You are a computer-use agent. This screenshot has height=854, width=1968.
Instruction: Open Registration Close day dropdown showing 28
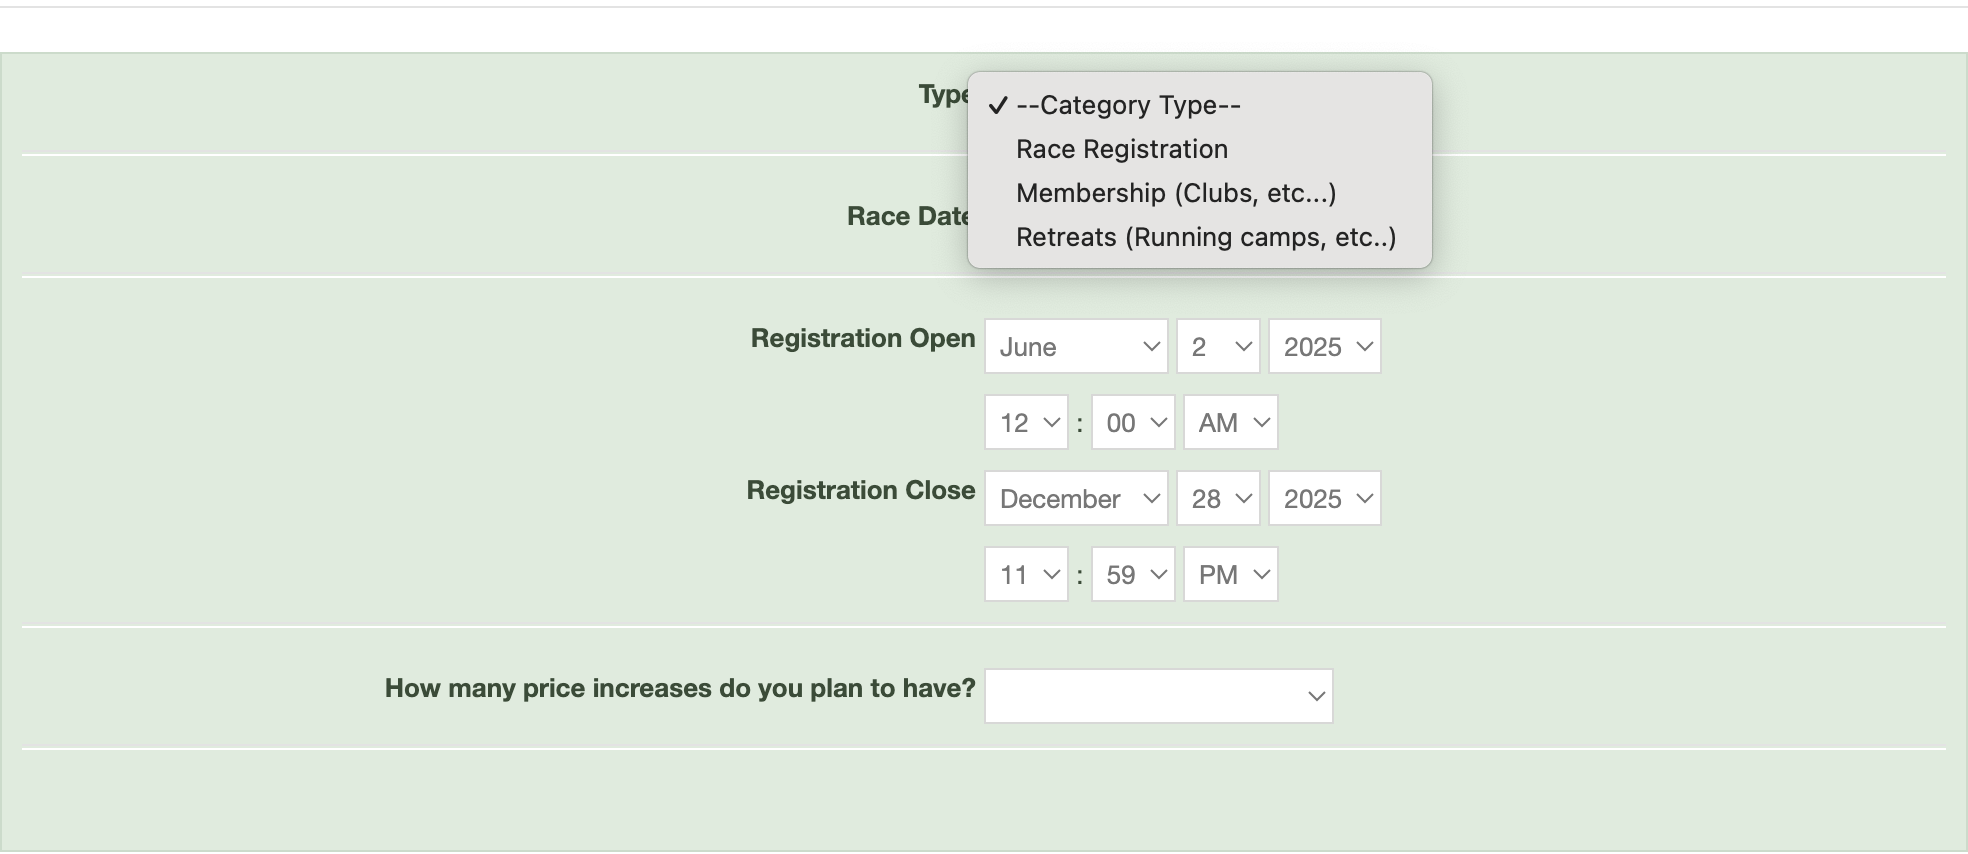[1218, 498]
